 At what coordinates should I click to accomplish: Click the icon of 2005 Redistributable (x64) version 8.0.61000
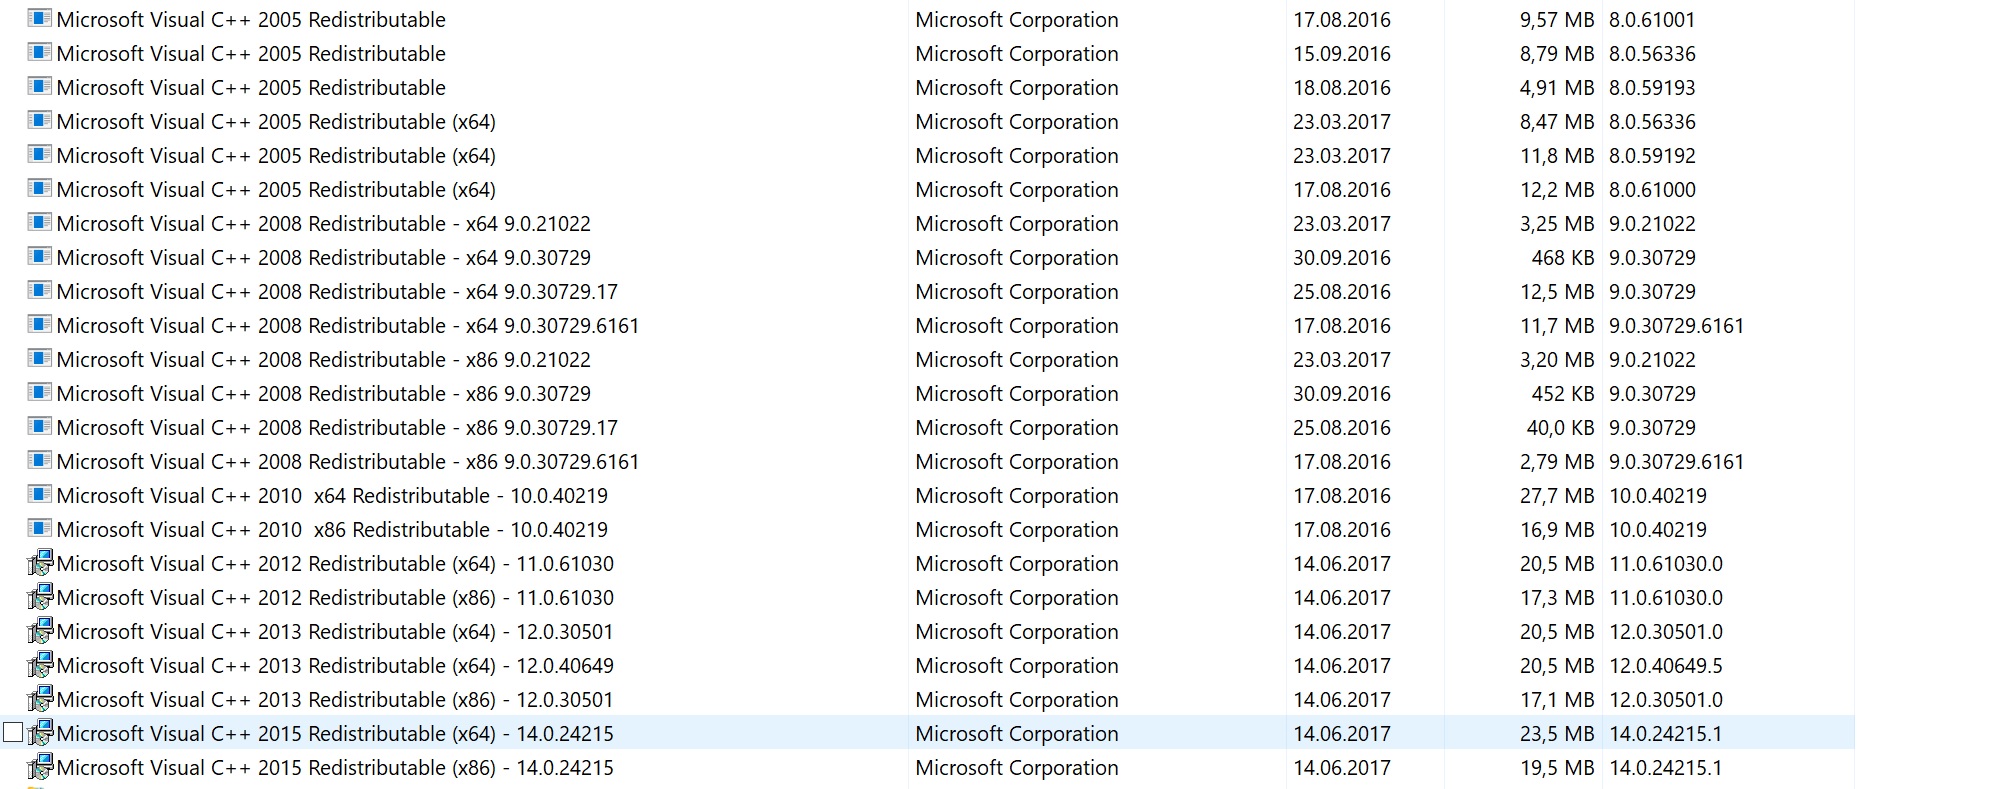tap(40, 188)
